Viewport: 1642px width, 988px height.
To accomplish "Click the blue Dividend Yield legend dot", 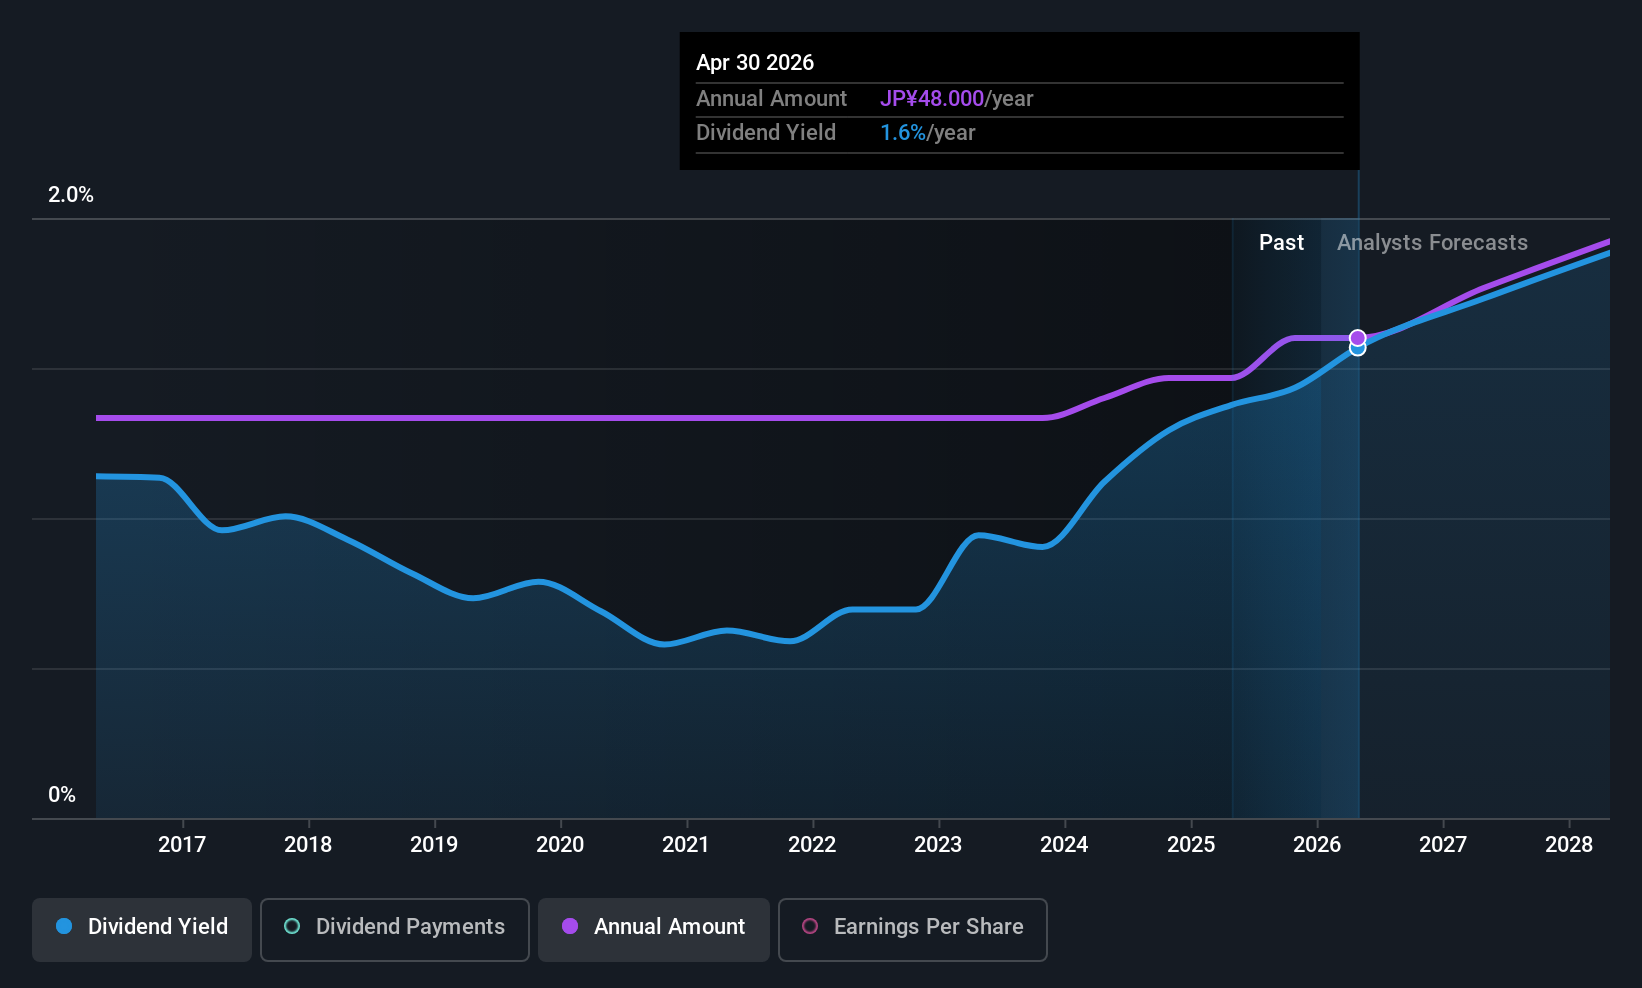I will (x=64, y=926).
